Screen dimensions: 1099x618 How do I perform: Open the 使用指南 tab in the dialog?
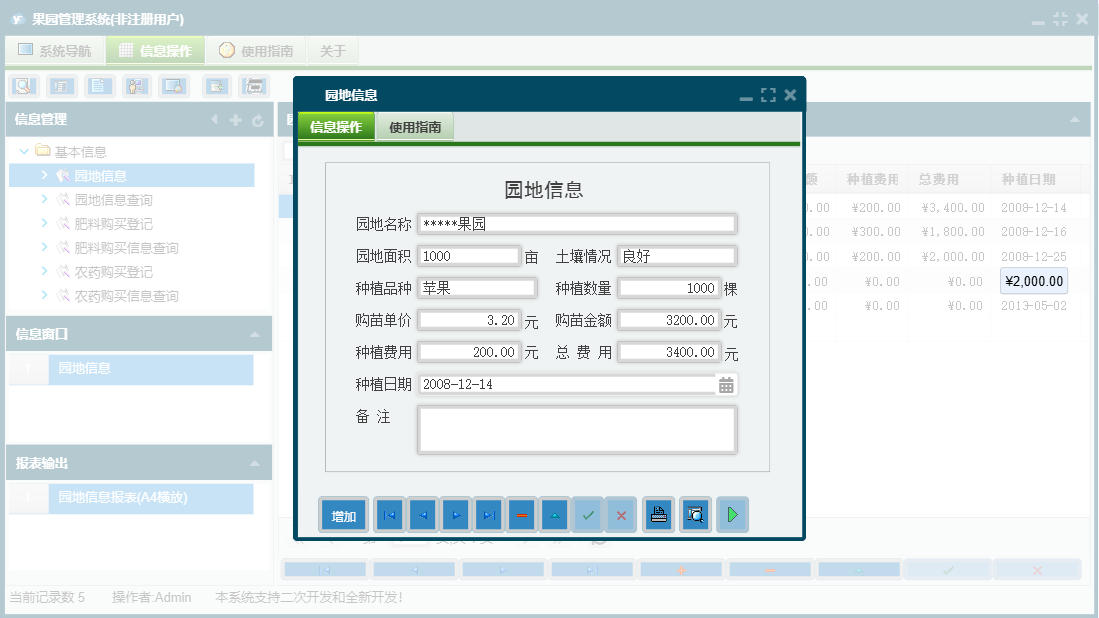point(414,127)
